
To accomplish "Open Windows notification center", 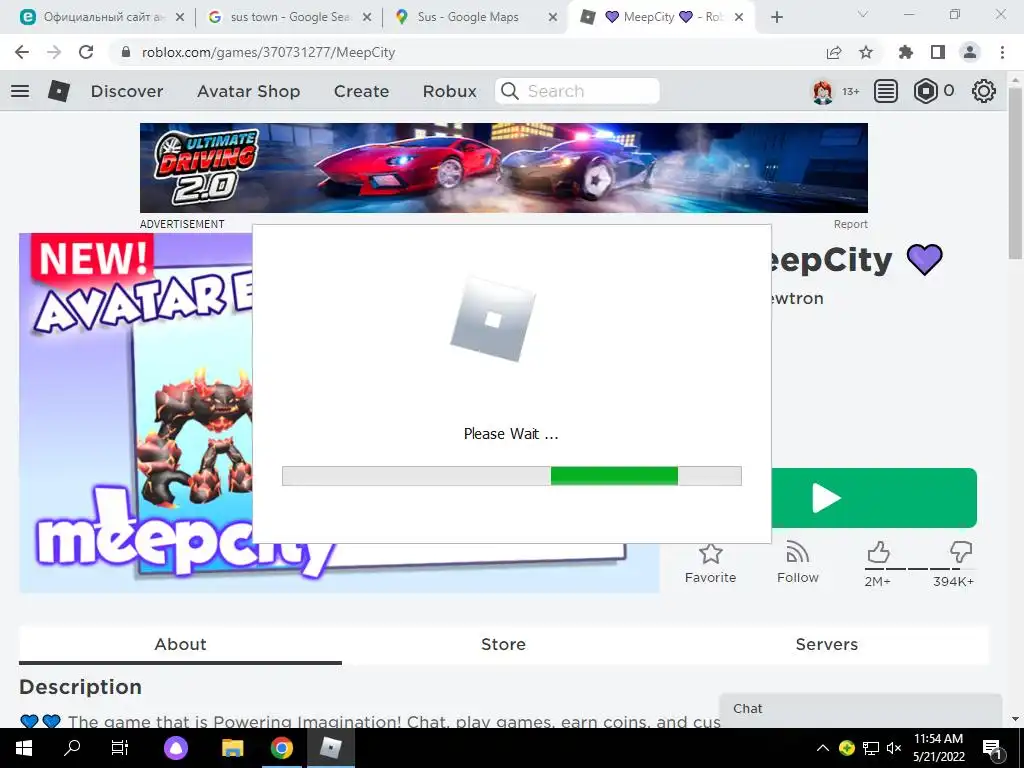I will click(x=992, y=748).
